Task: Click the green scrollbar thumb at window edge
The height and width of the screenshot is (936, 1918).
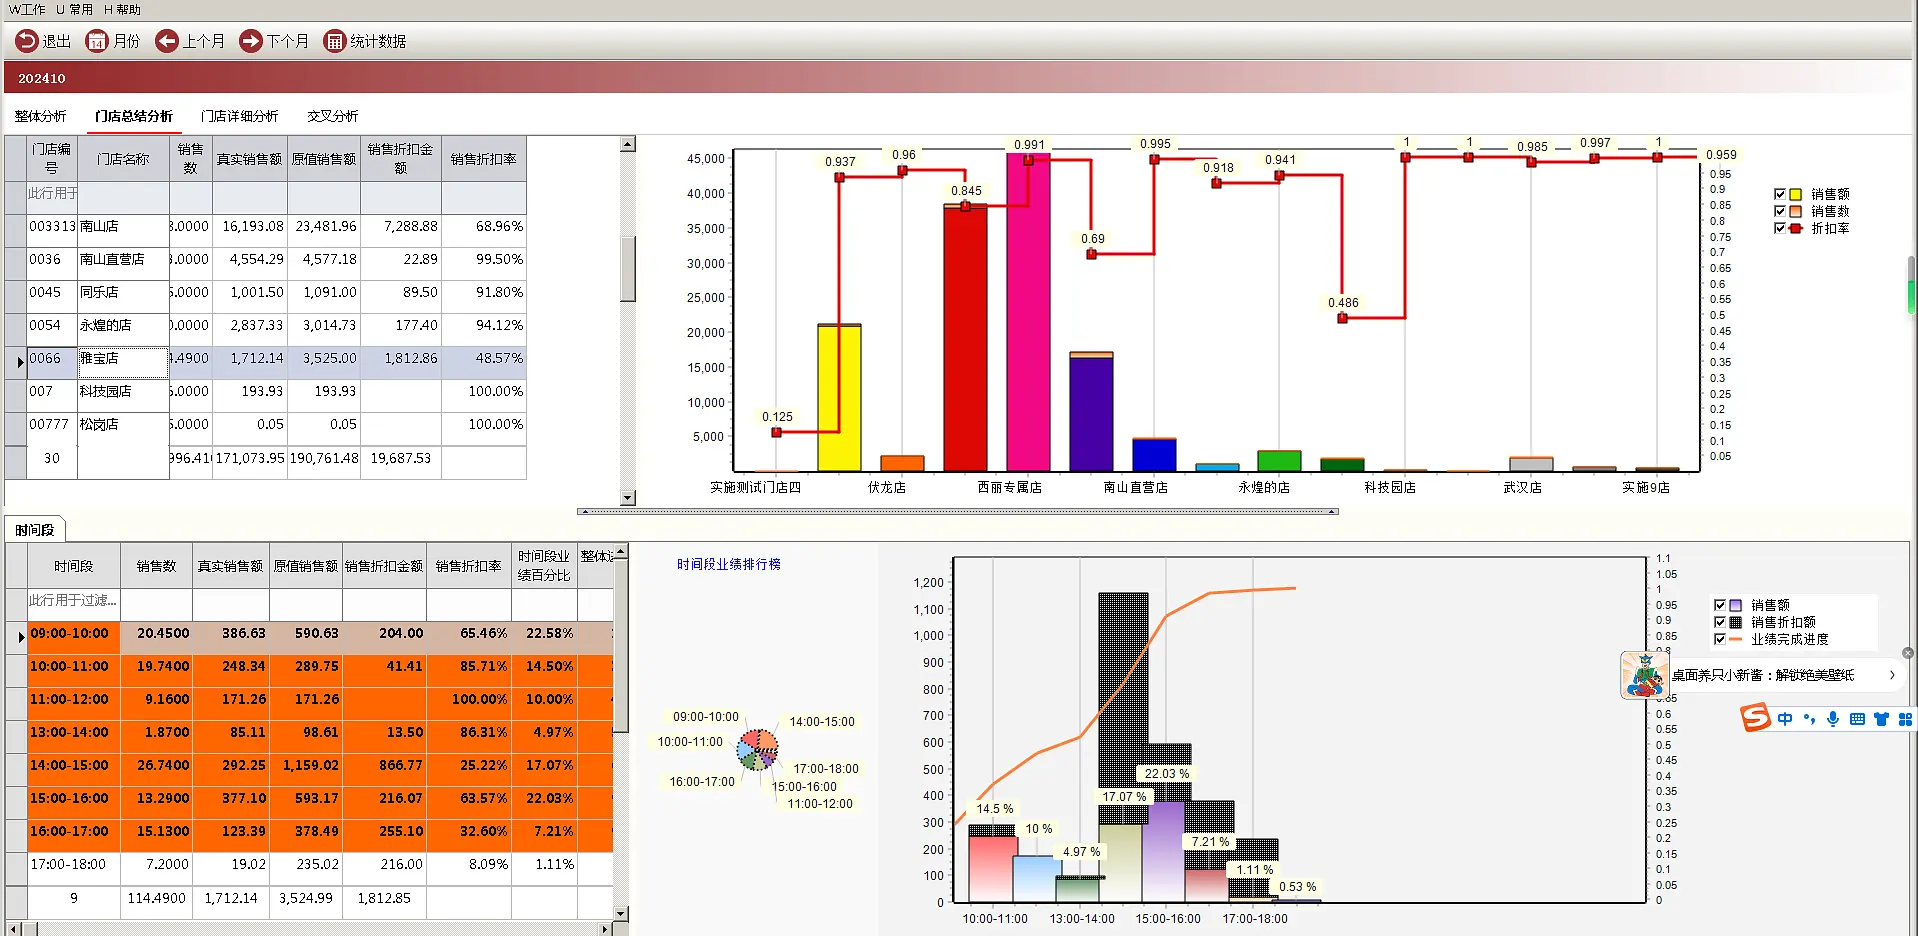Action: point(1912,296)
